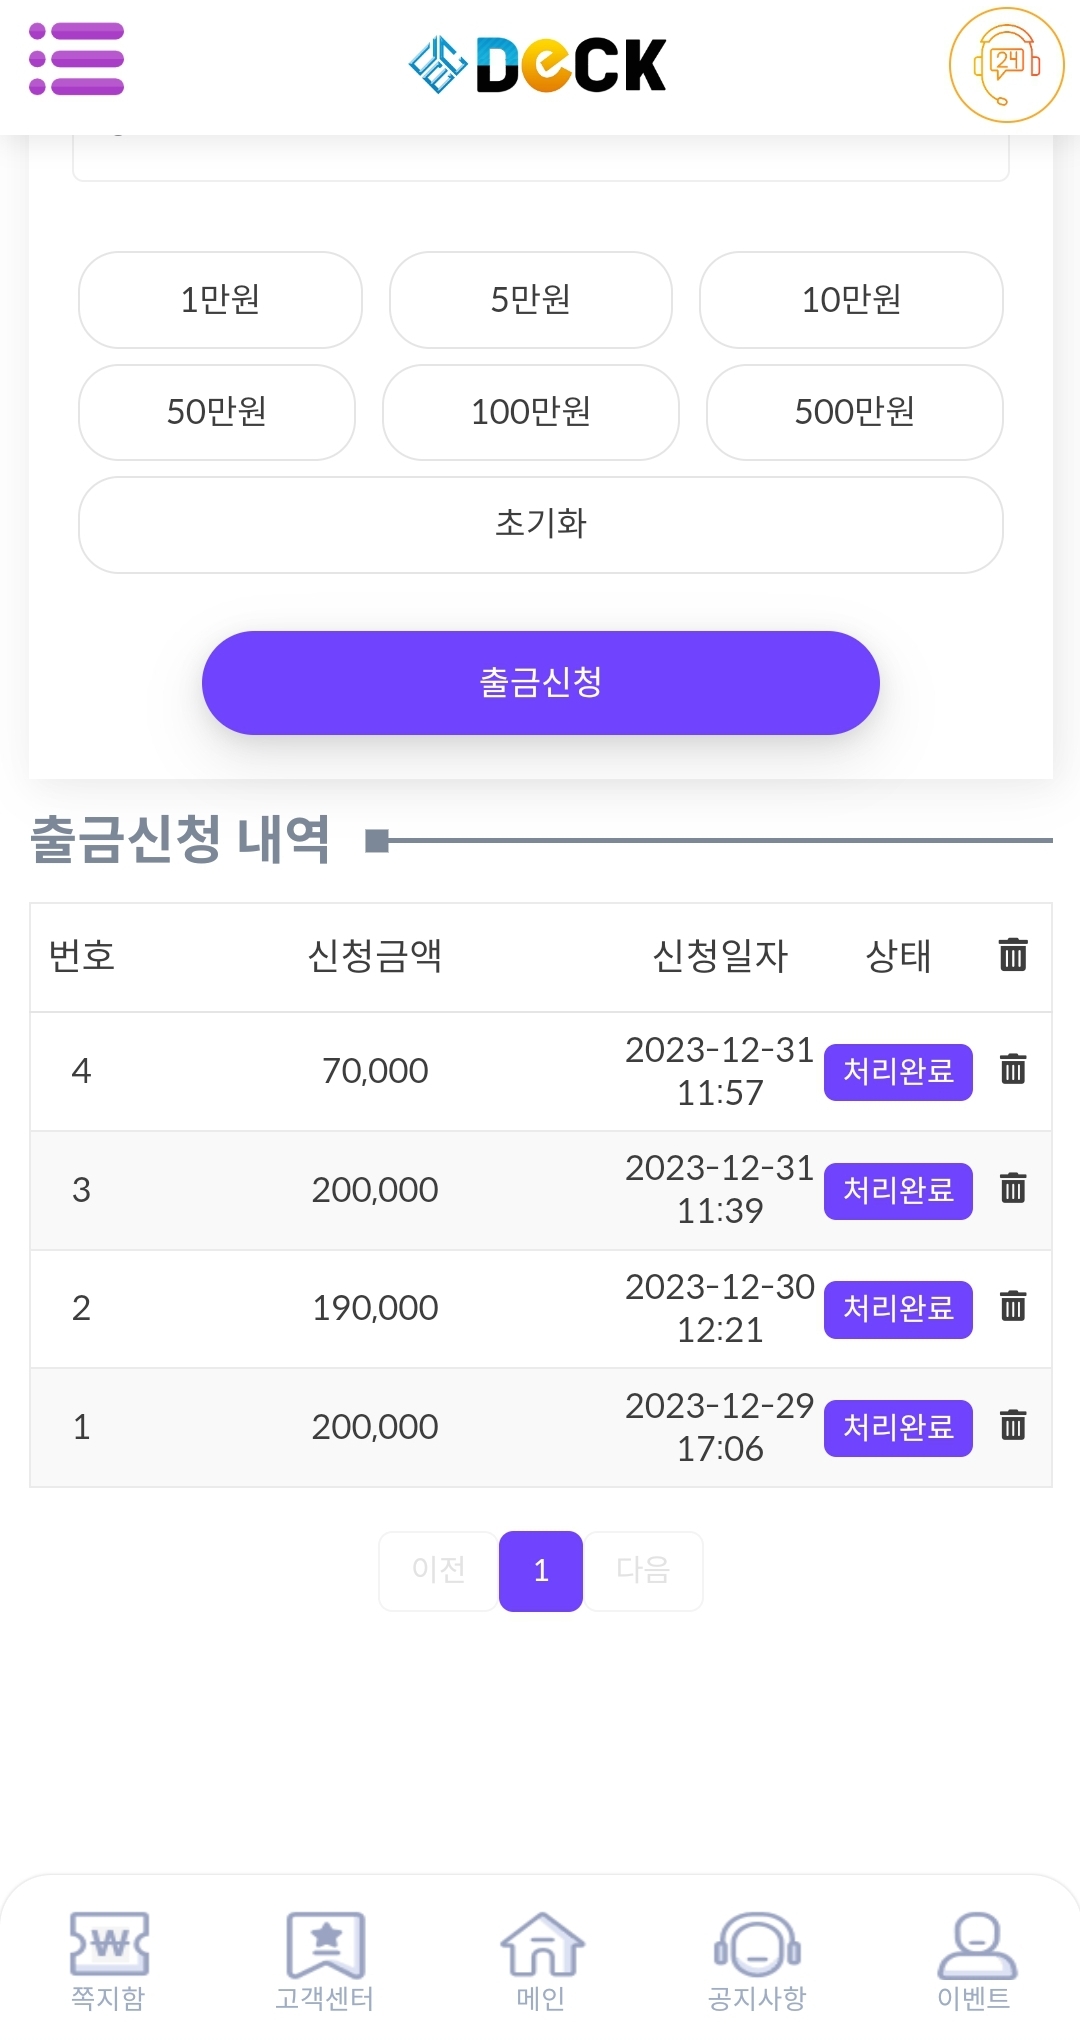Viewport: 1080px width, 2040px height.
Task: Reset amount with 초기화 button
Action: click(x=540, y=524)
